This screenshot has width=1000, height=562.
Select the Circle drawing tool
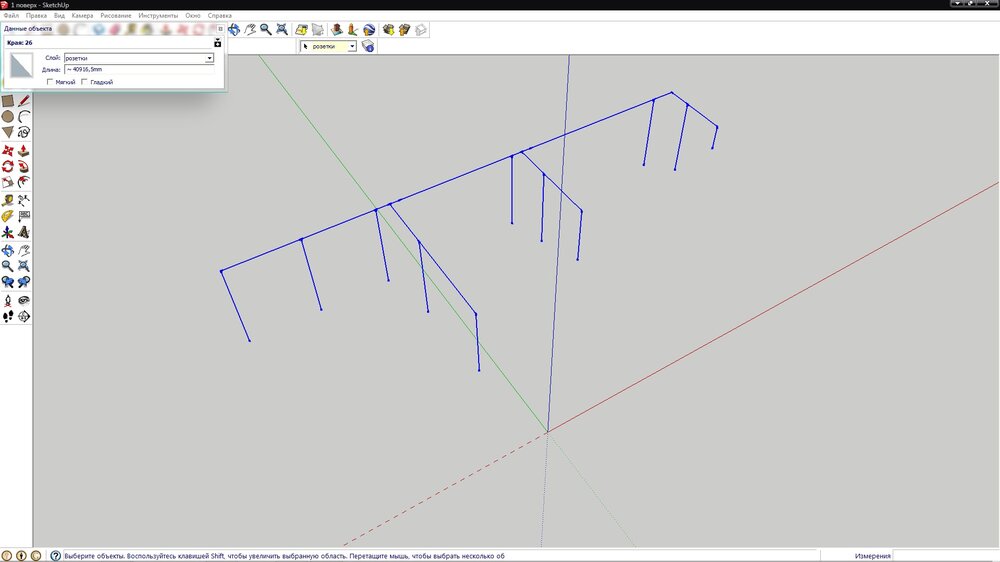[x=8, y=116]
